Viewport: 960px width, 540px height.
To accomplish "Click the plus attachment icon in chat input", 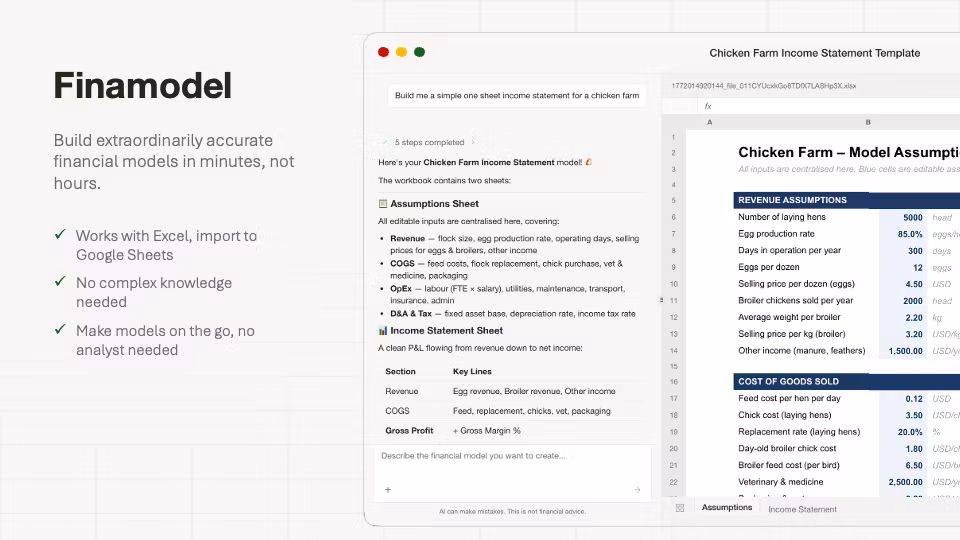I will click(388, 489).
